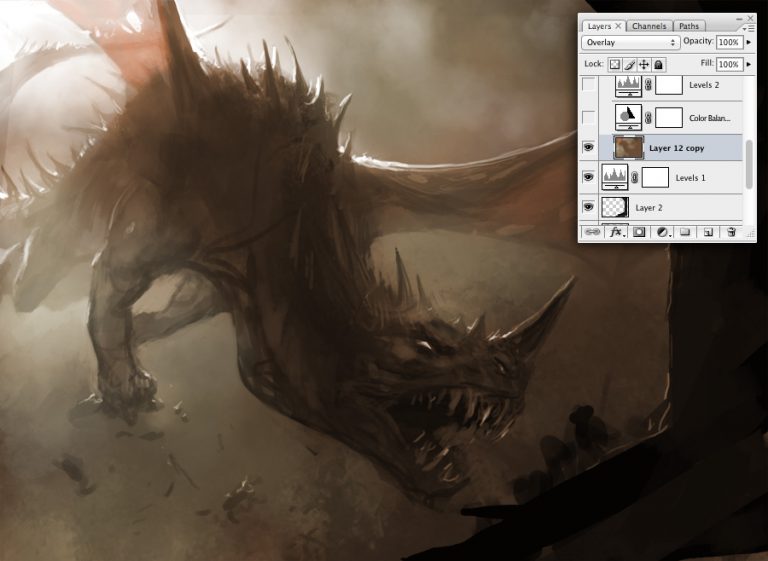
Task: Toggle visibility of Layer 2
Action: tap(589, 207)
